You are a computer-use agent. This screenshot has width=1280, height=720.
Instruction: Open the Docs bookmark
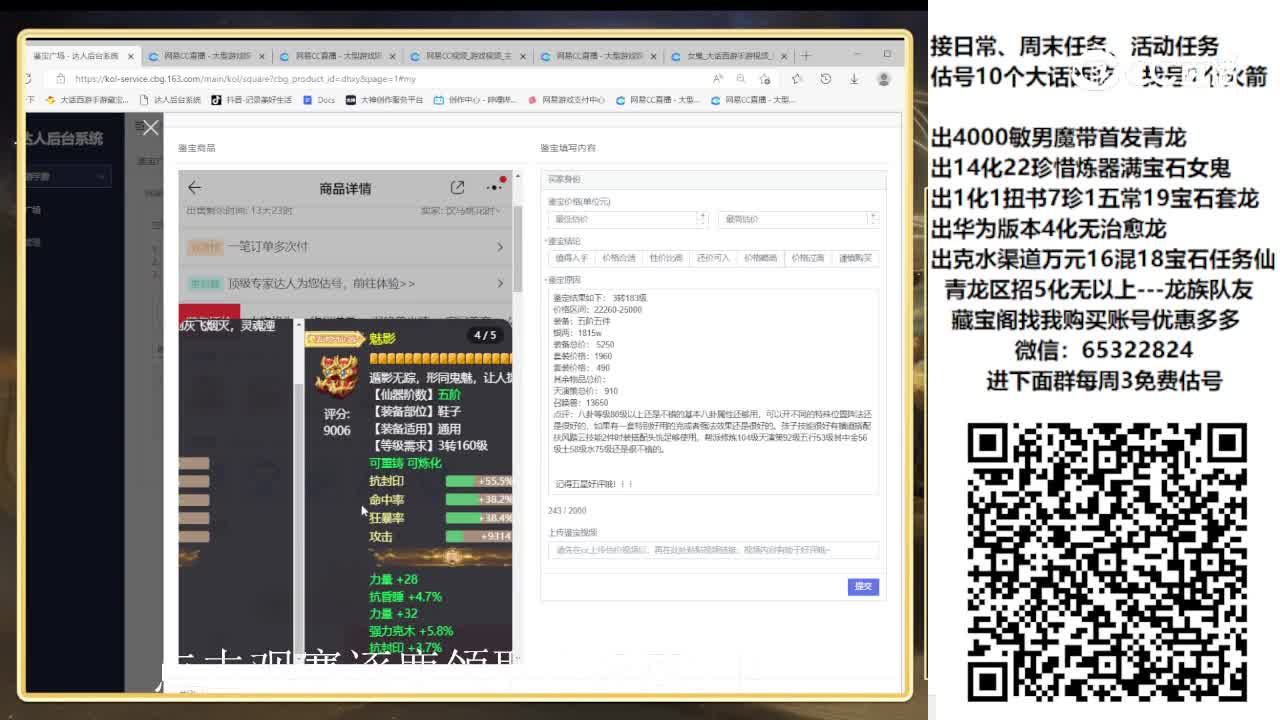(x=319, y=100)
